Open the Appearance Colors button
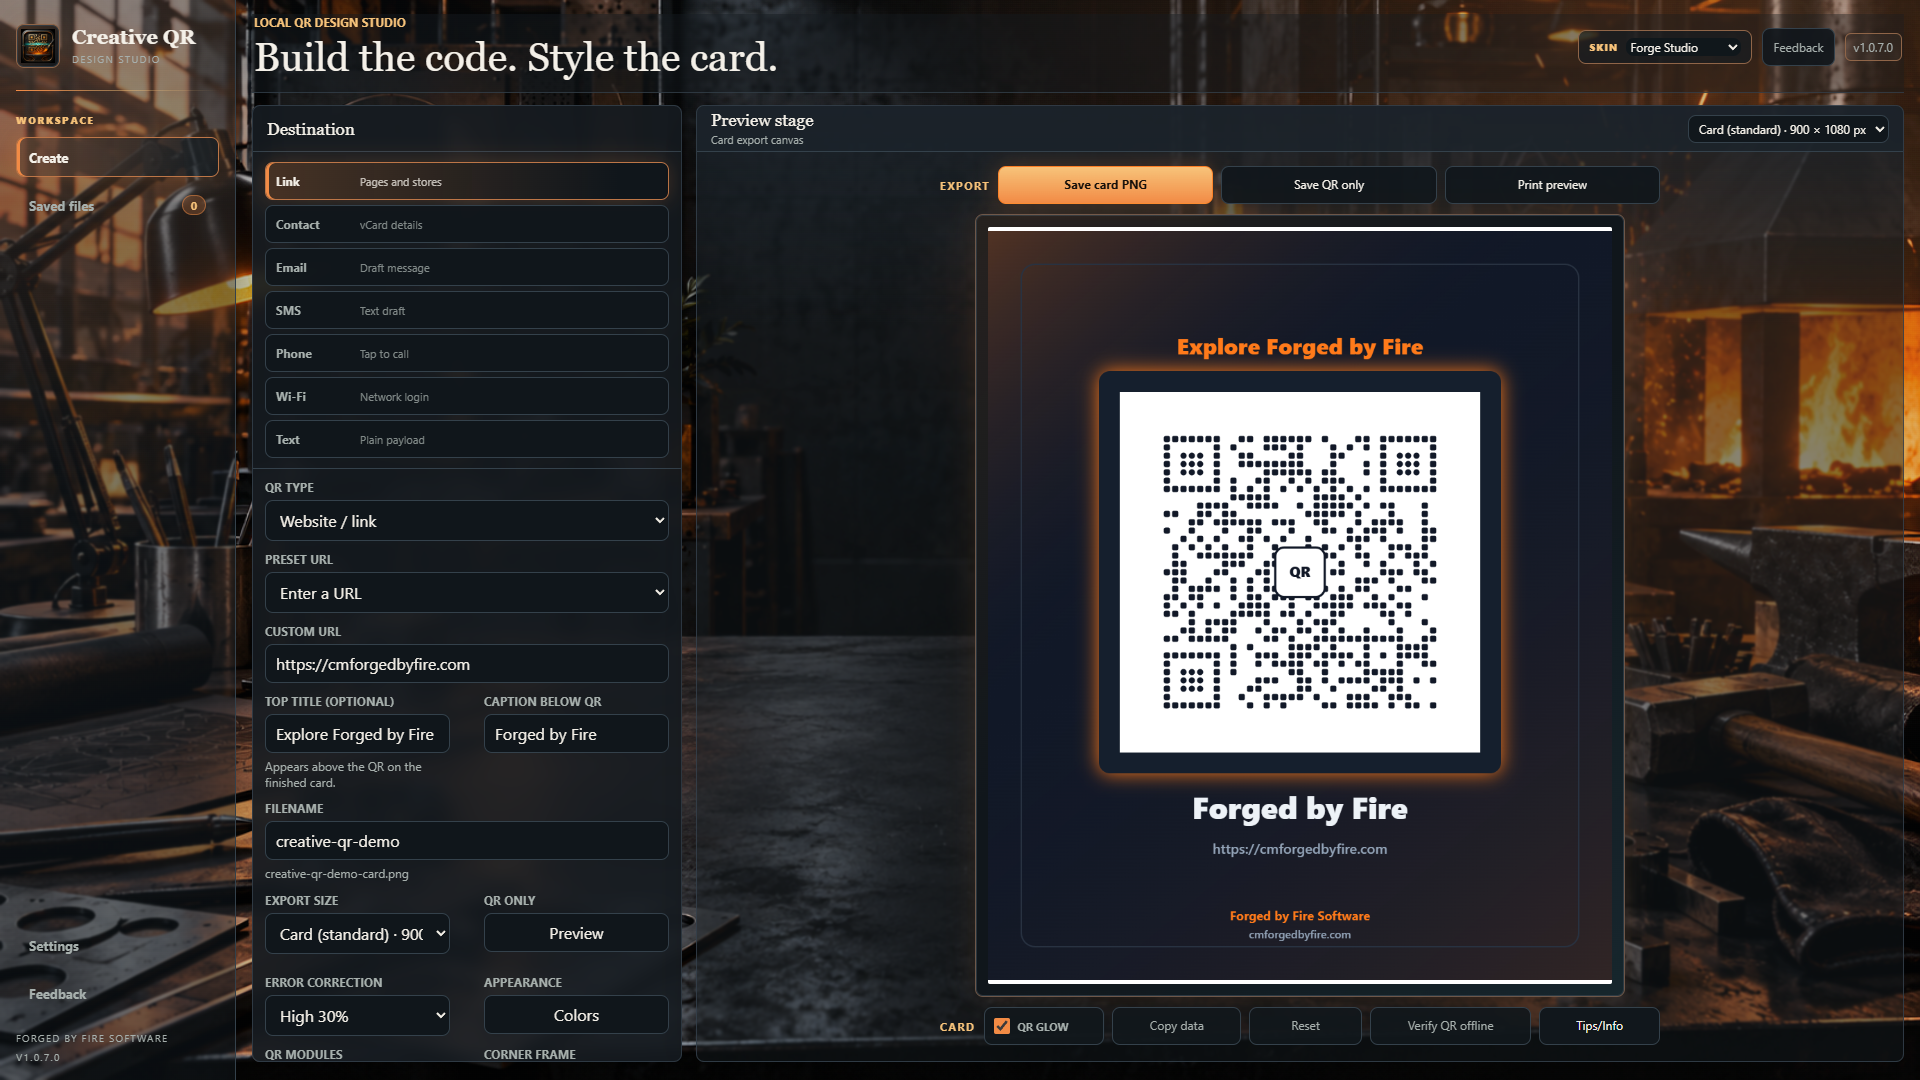 (x=576, y=1015)
